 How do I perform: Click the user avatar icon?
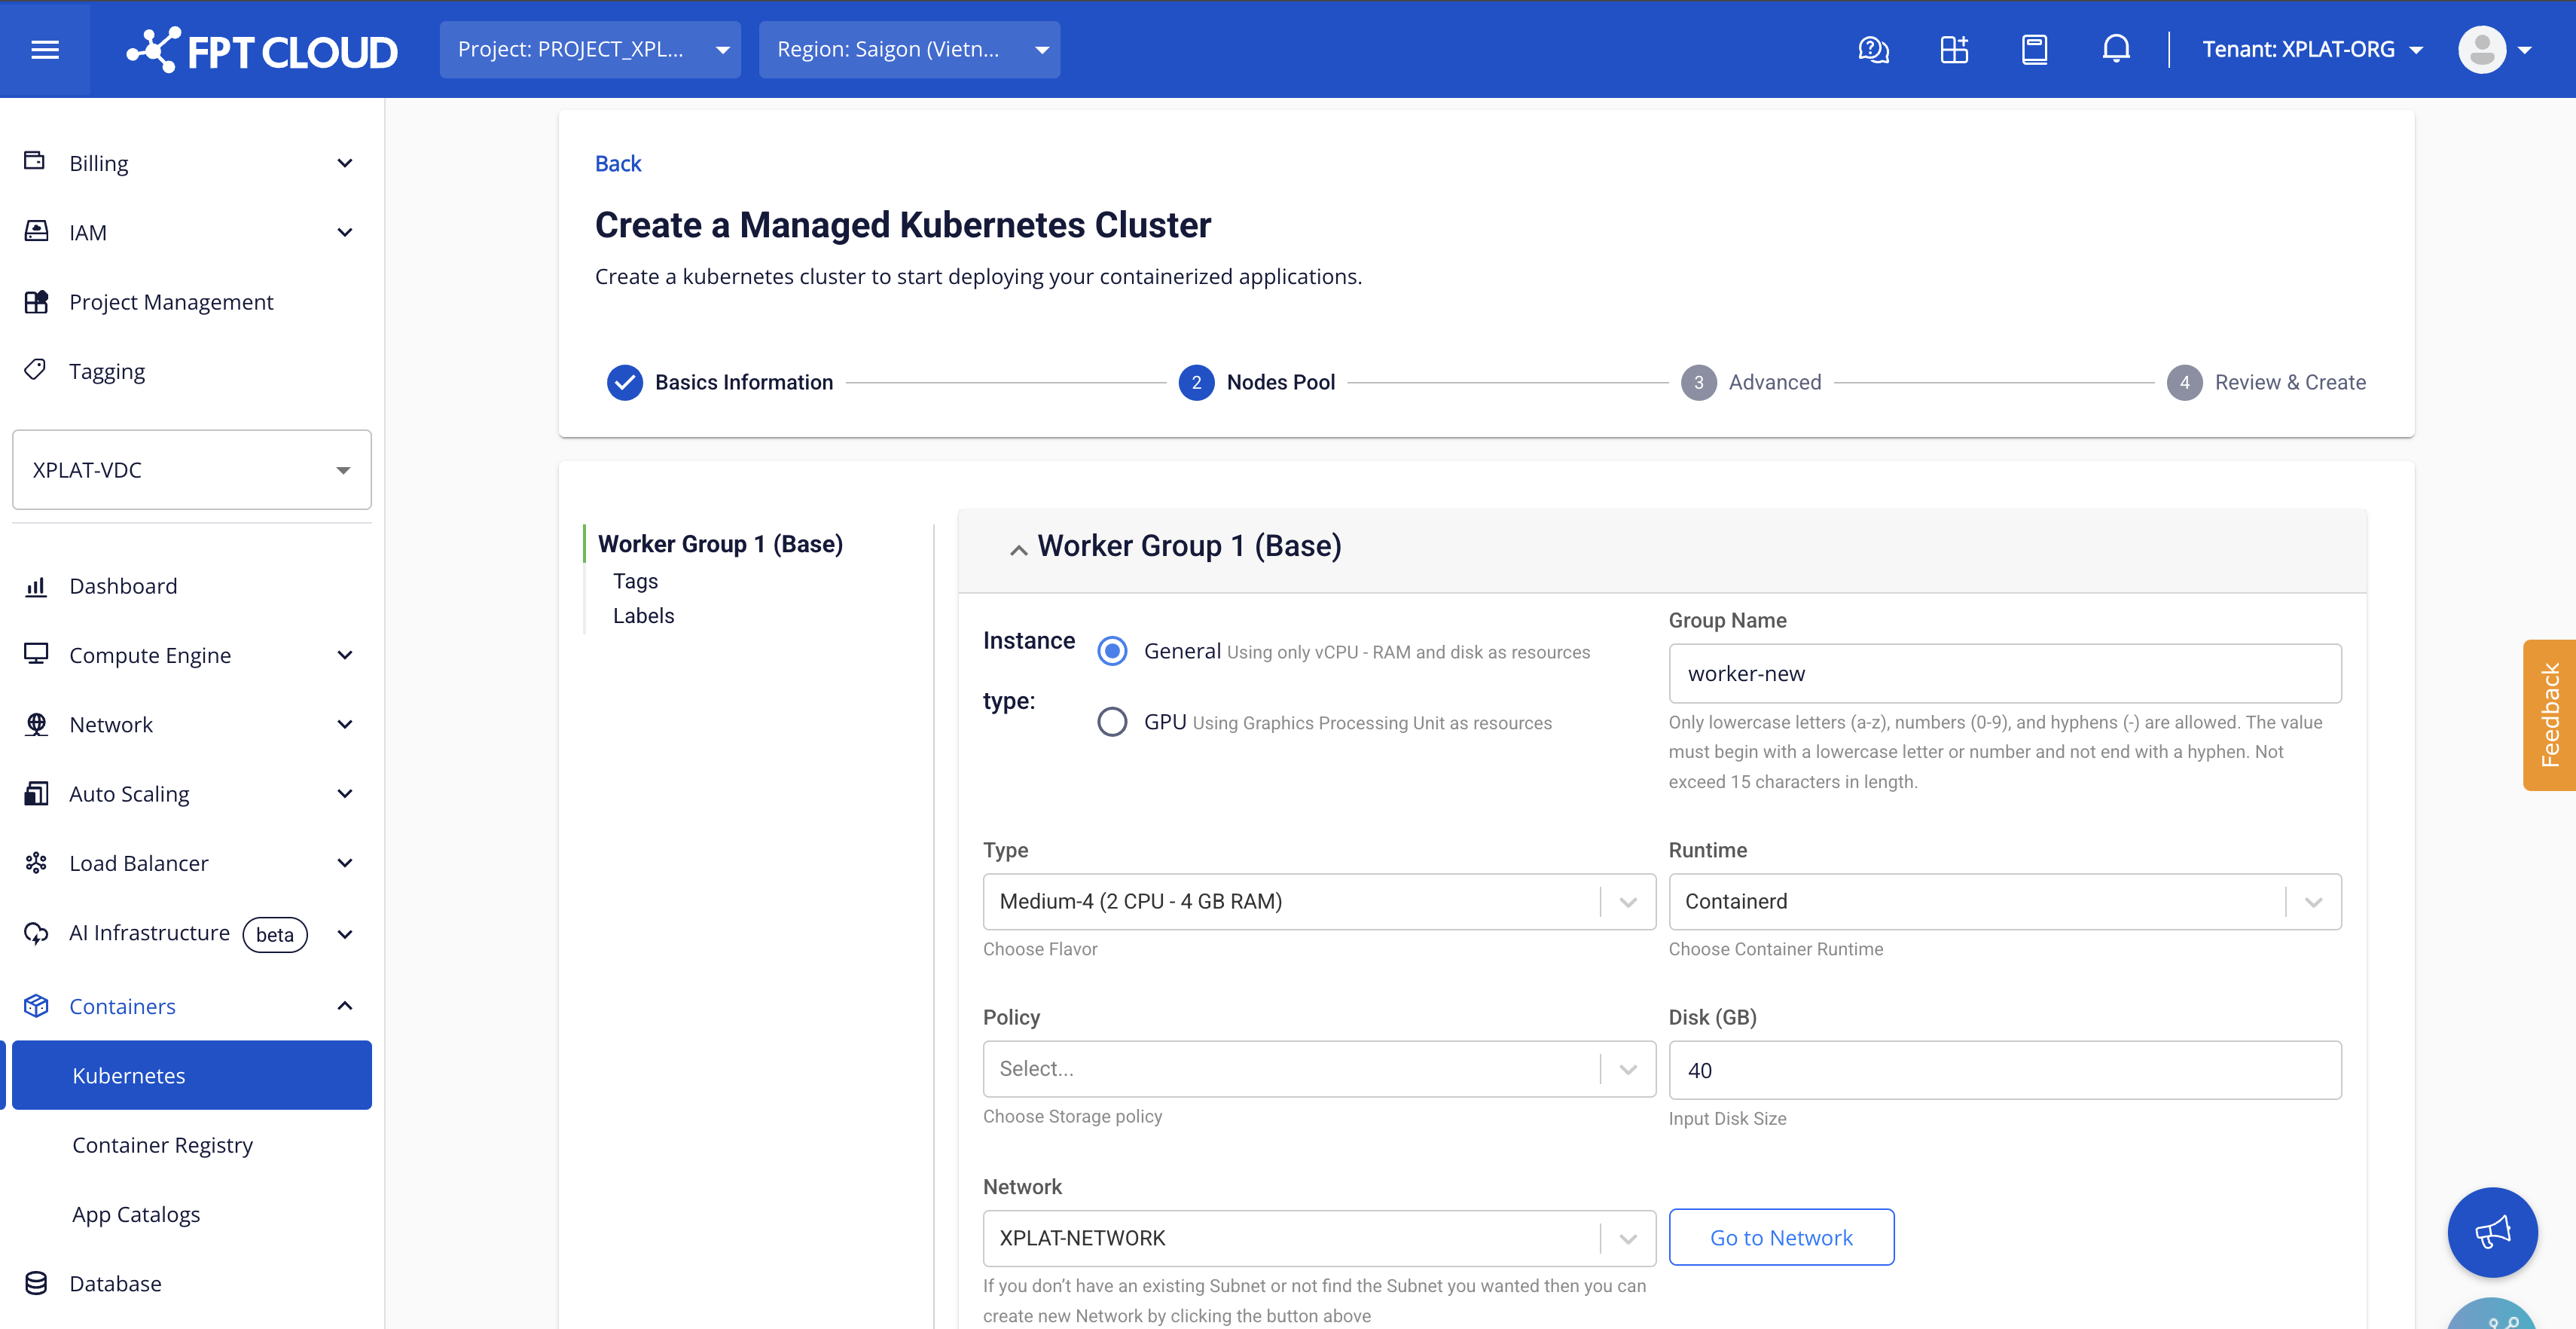point(2482,49)
